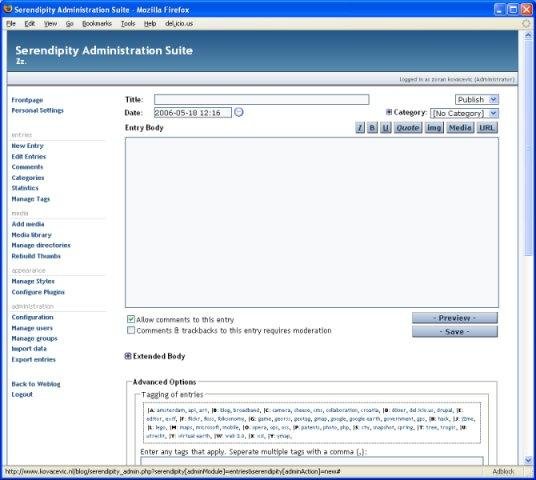Open the No Category dropdown
The height and width of the screenshot is (480, 536).
[464, 113]
